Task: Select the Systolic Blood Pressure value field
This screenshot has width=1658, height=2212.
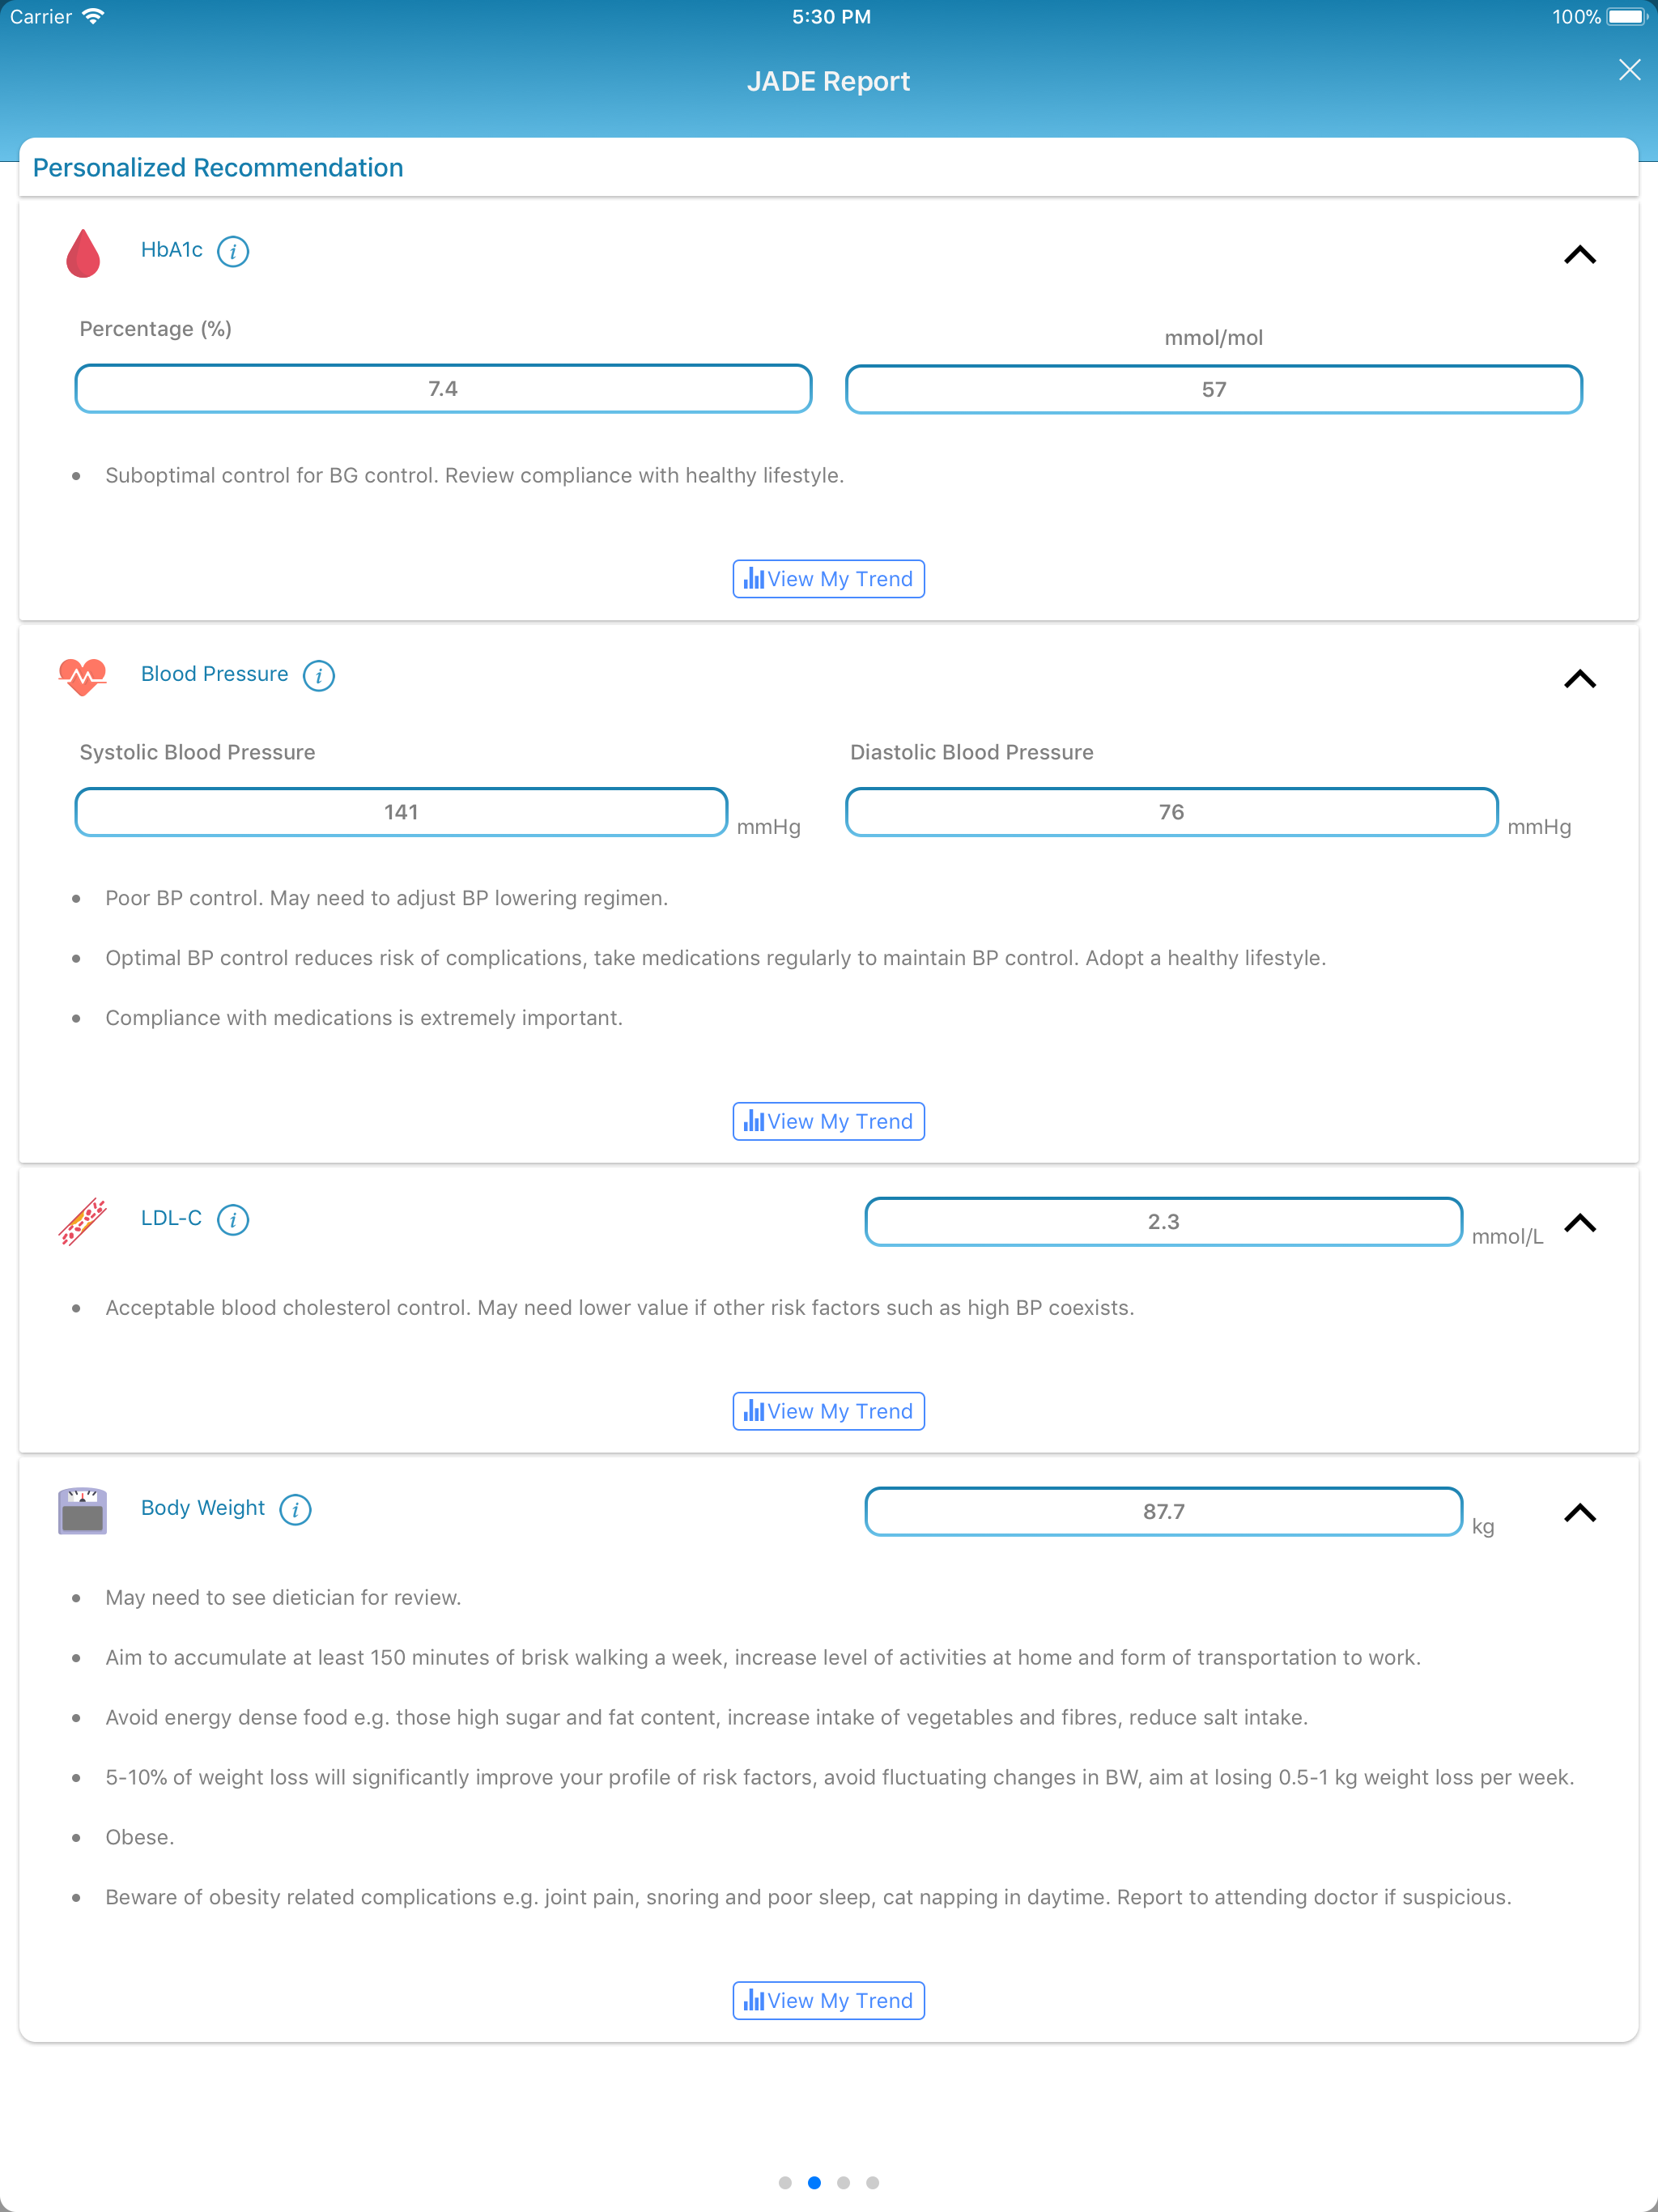Action: (400, 812)
